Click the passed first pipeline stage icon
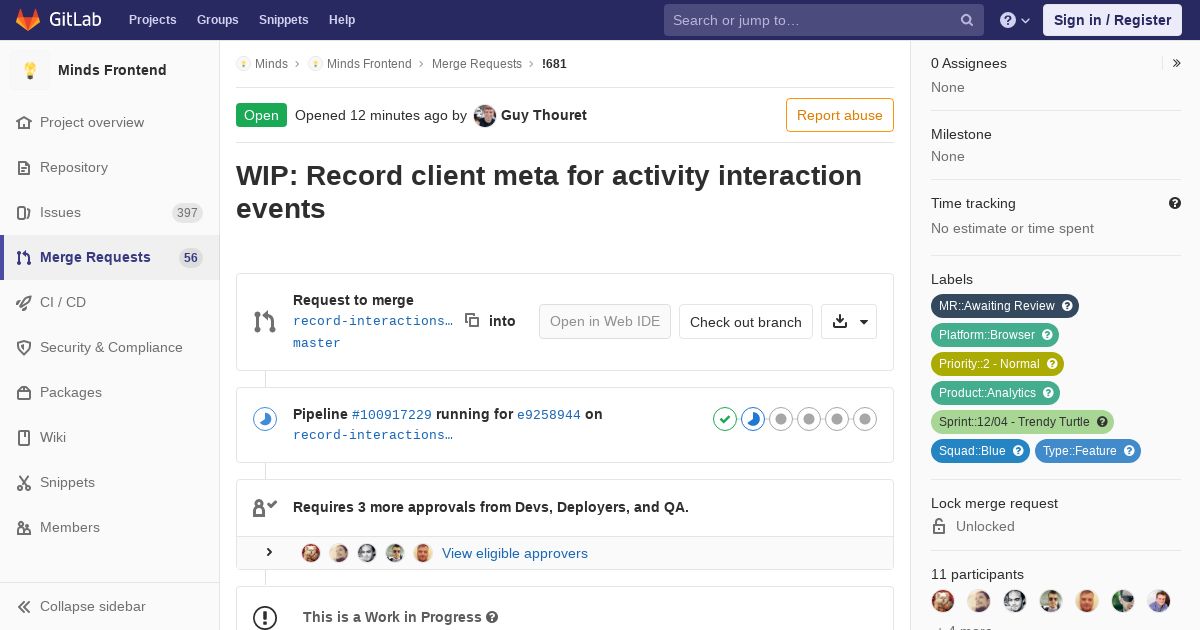Viewport: 1200px width, 630px height. [725, 419]
